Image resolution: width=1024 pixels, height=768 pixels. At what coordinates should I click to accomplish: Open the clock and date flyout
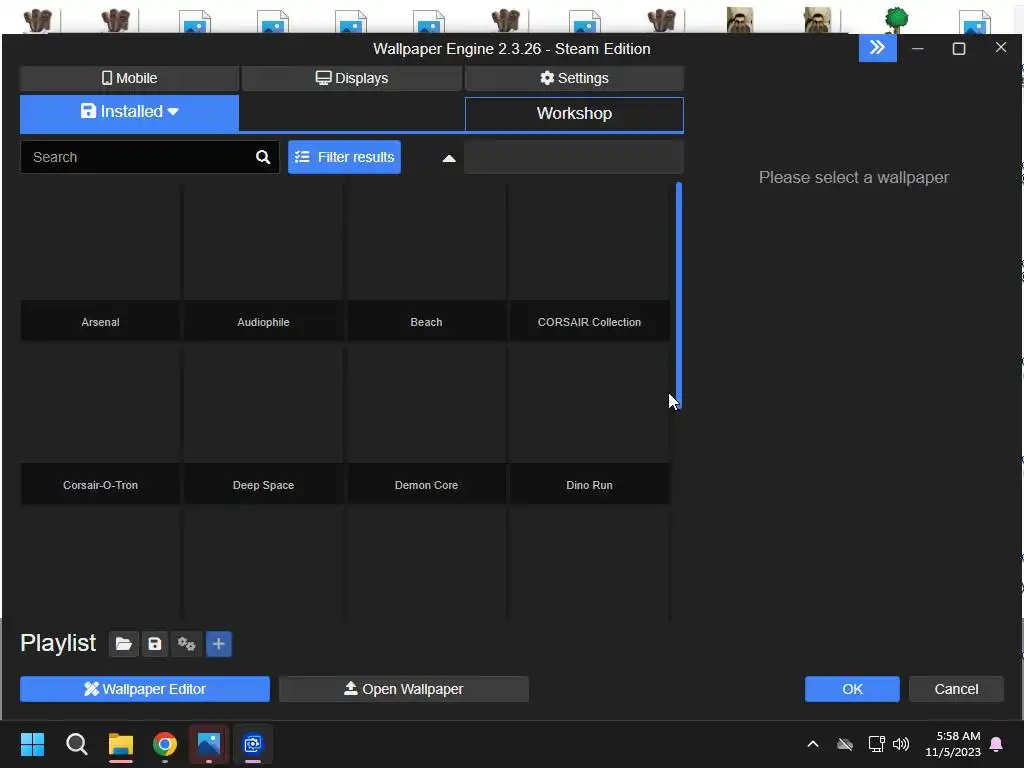tap(953, 744)
